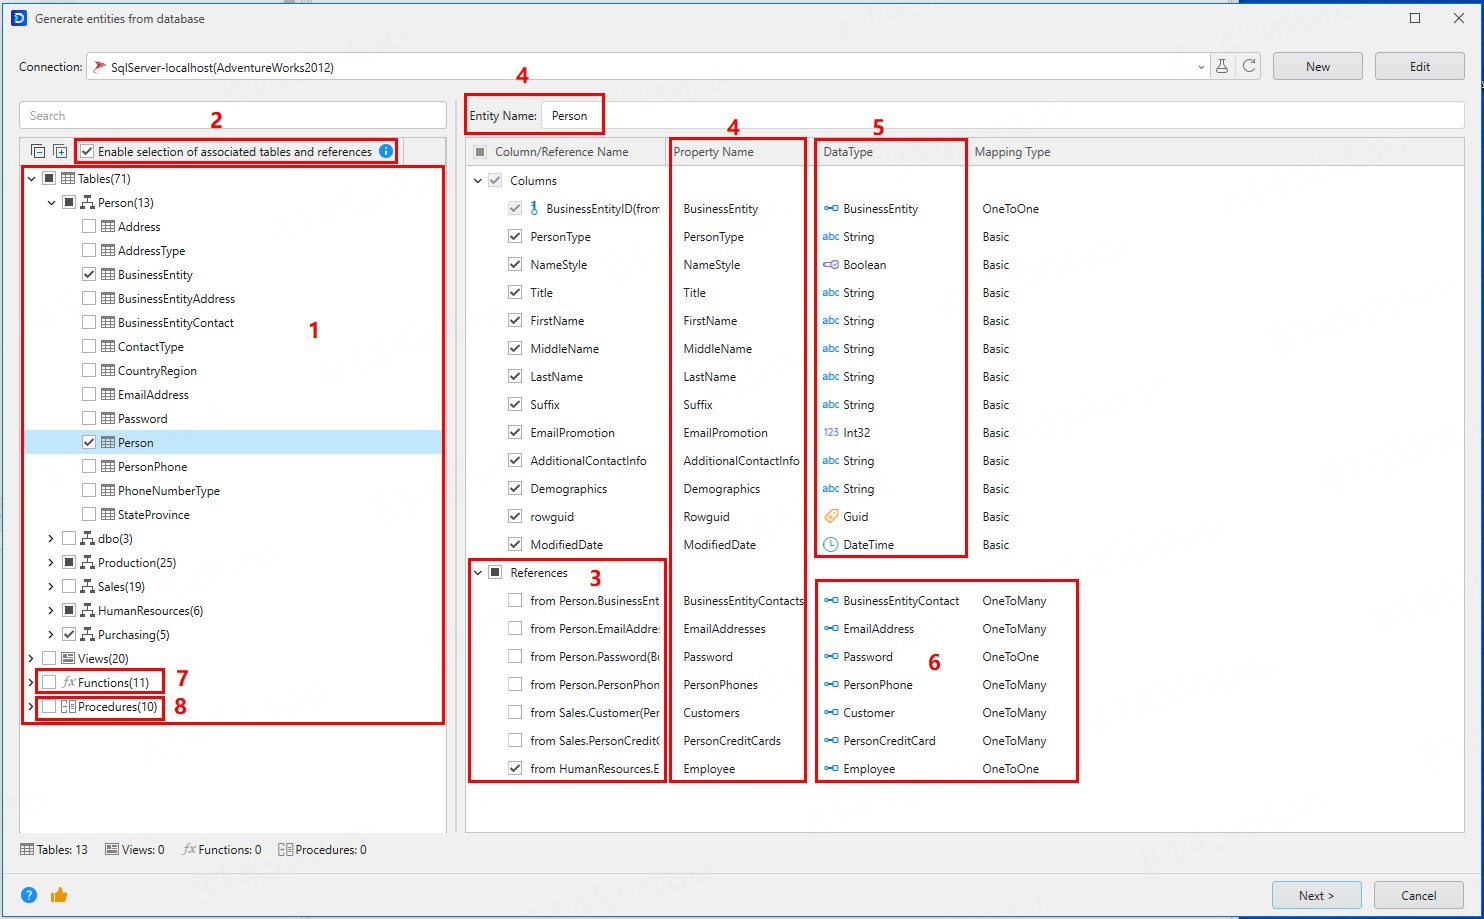Disable selection of associated tables checkbox
This screenshot has width=1484, height=919.
pyautogui.click(x=88, y=152)
